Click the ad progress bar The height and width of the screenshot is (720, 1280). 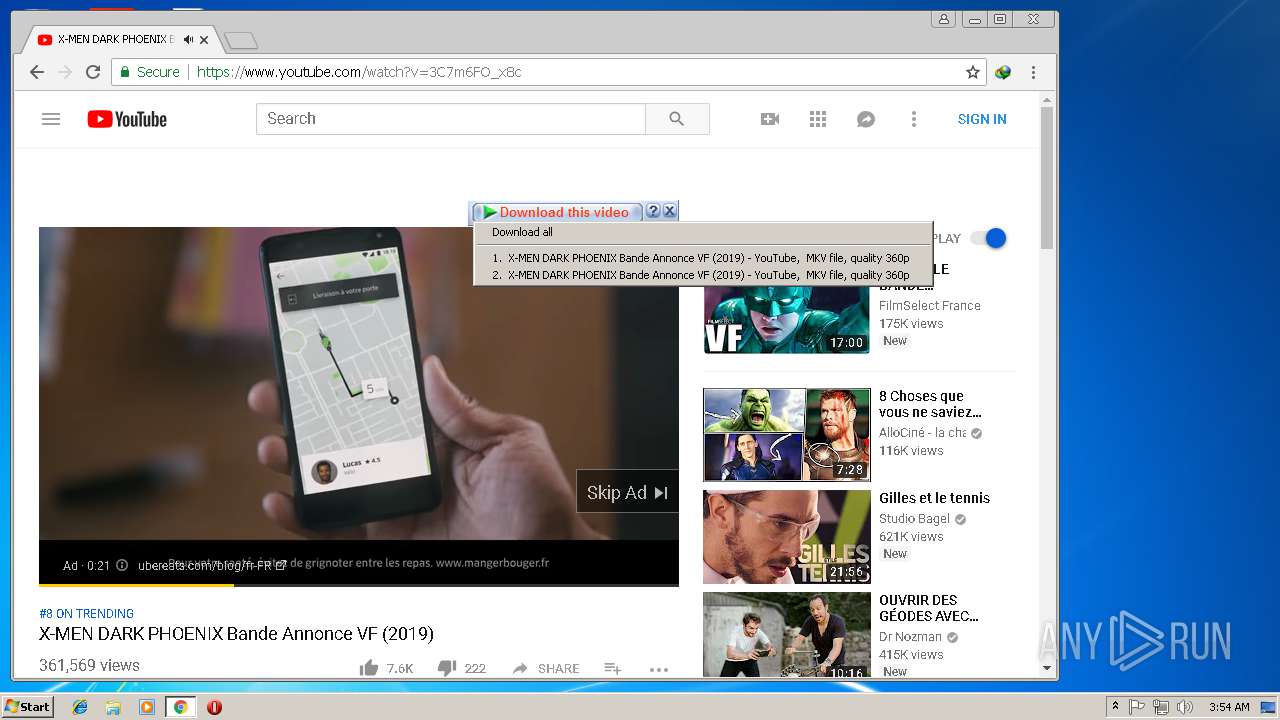359,584
